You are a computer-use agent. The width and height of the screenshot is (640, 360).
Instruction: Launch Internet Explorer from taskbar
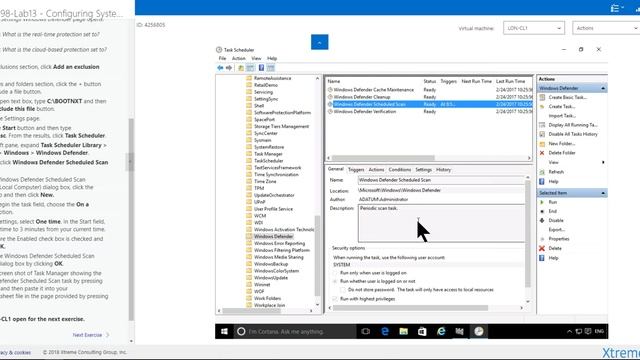(x=441, y=331)
